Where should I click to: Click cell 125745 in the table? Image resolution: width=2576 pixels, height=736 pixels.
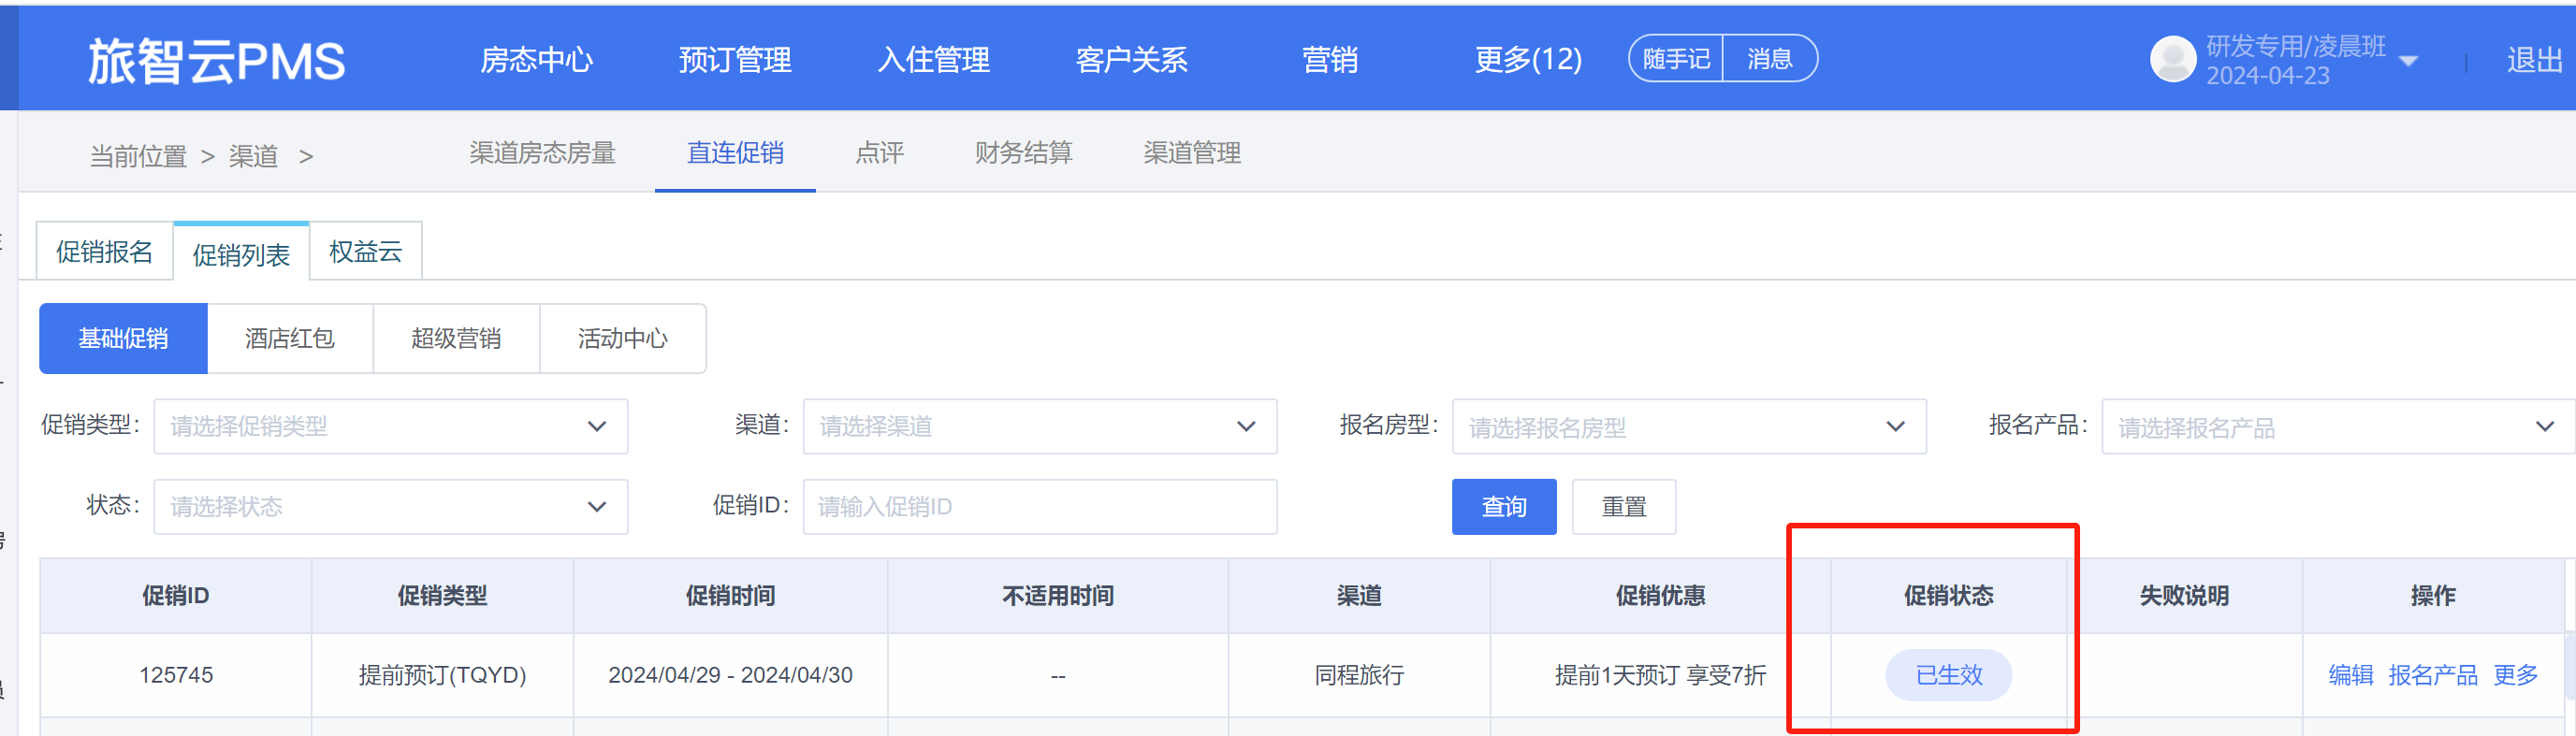[x=176, y=675]
